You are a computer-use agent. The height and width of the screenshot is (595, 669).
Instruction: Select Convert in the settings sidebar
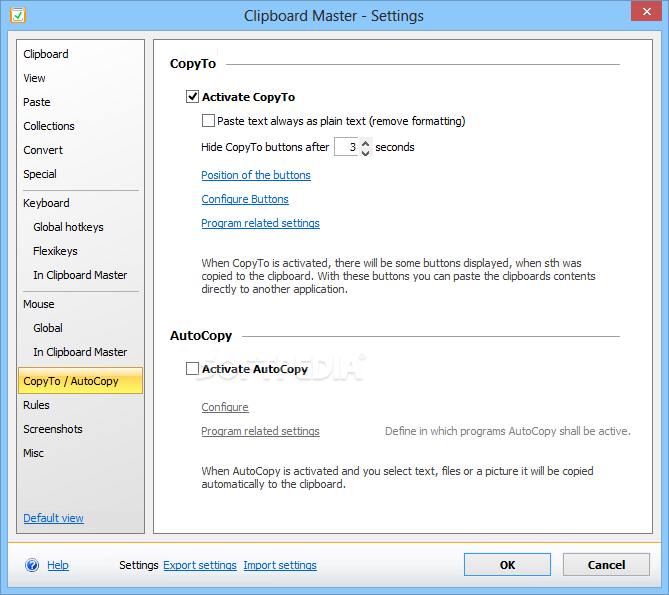click(x=43, y=150)
